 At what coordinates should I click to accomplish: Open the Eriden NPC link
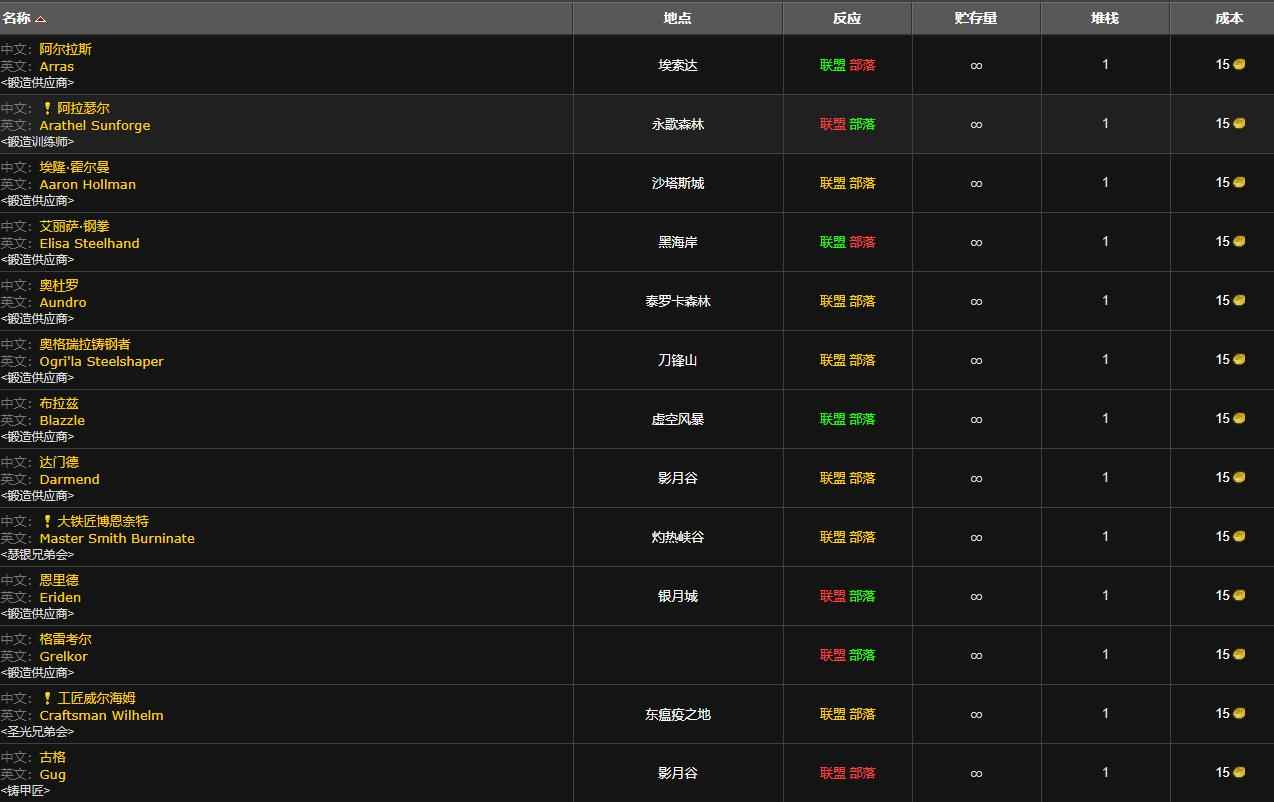pyautogui.click(x=60, y=597)
